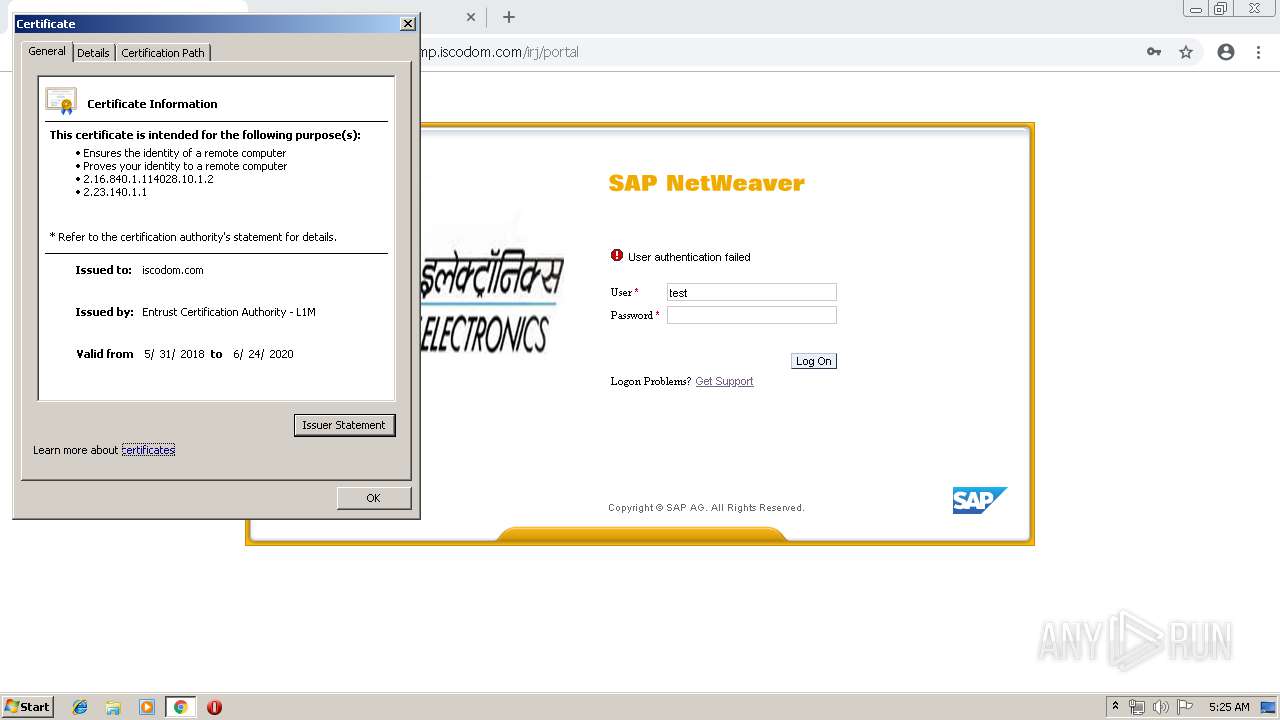
Task: Close the current Chrome tab
Action: [x=471, y=17]
